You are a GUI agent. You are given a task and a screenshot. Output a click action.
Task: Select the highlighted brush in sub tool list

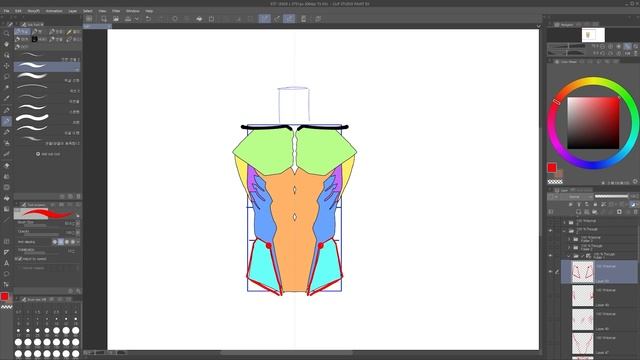[47, 67]
